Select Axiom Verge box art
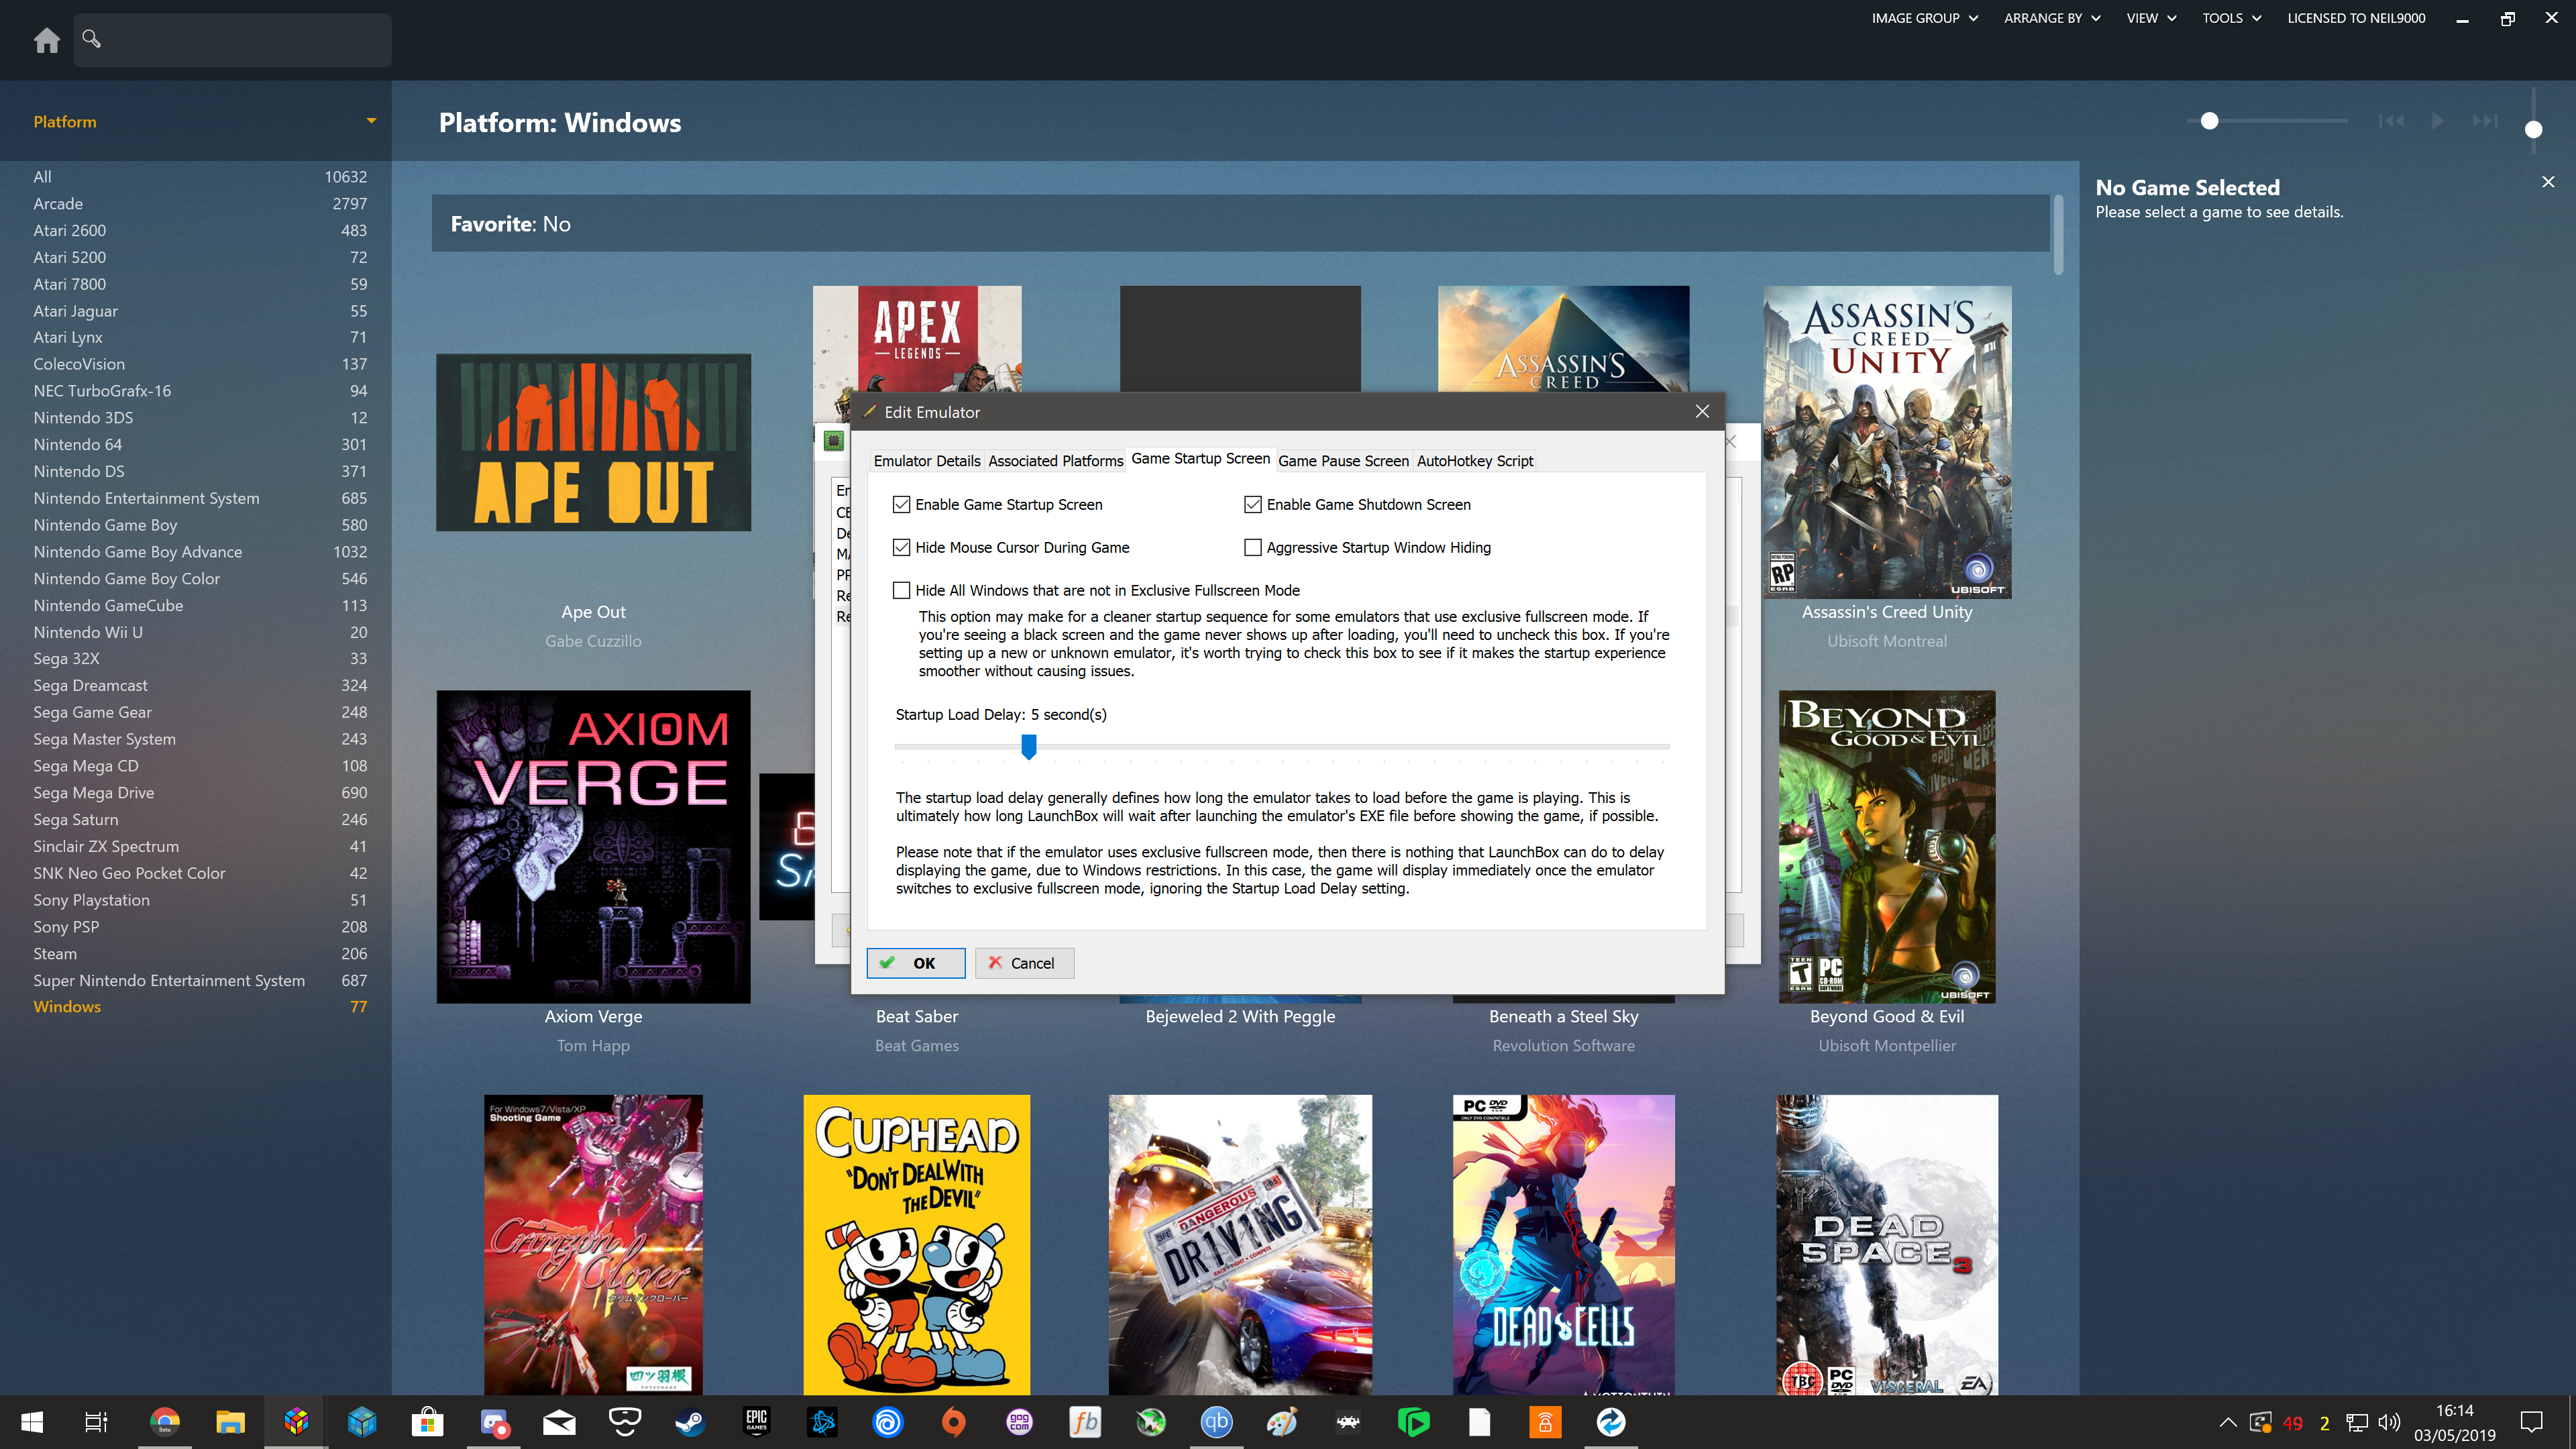 tap(593, 846)
